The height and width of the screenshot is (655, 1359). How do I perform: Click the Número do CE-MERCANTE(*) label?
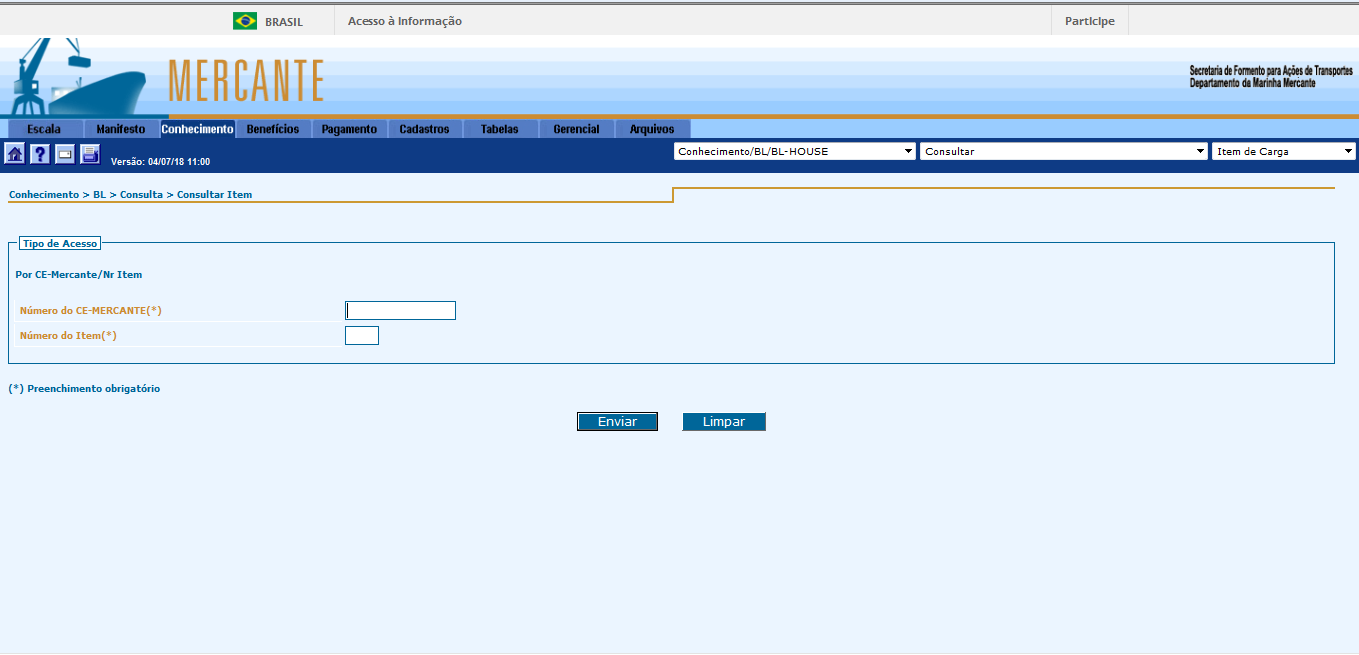pyautogui.click(x=91, y=311)
